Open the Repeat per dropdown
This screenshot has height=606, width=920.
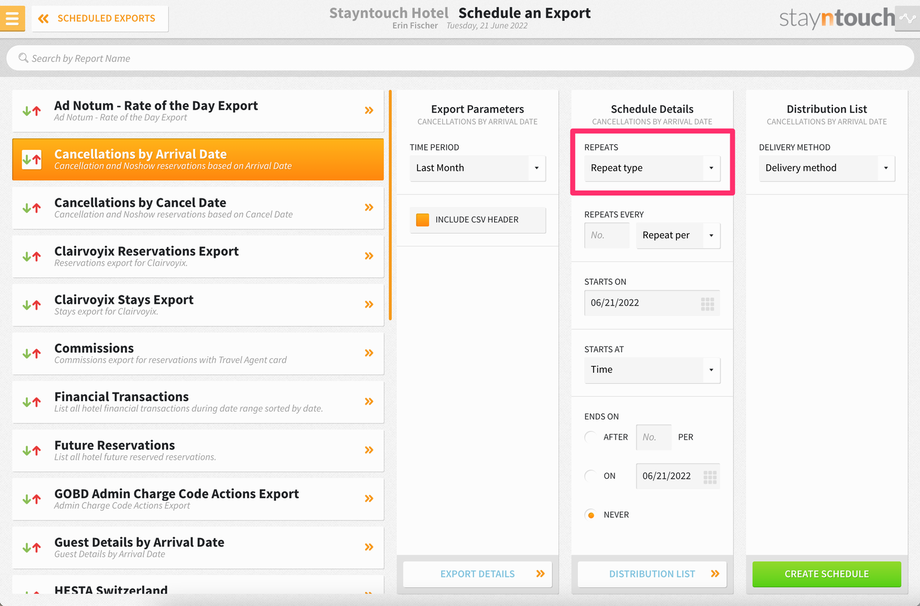pos(678,235)
